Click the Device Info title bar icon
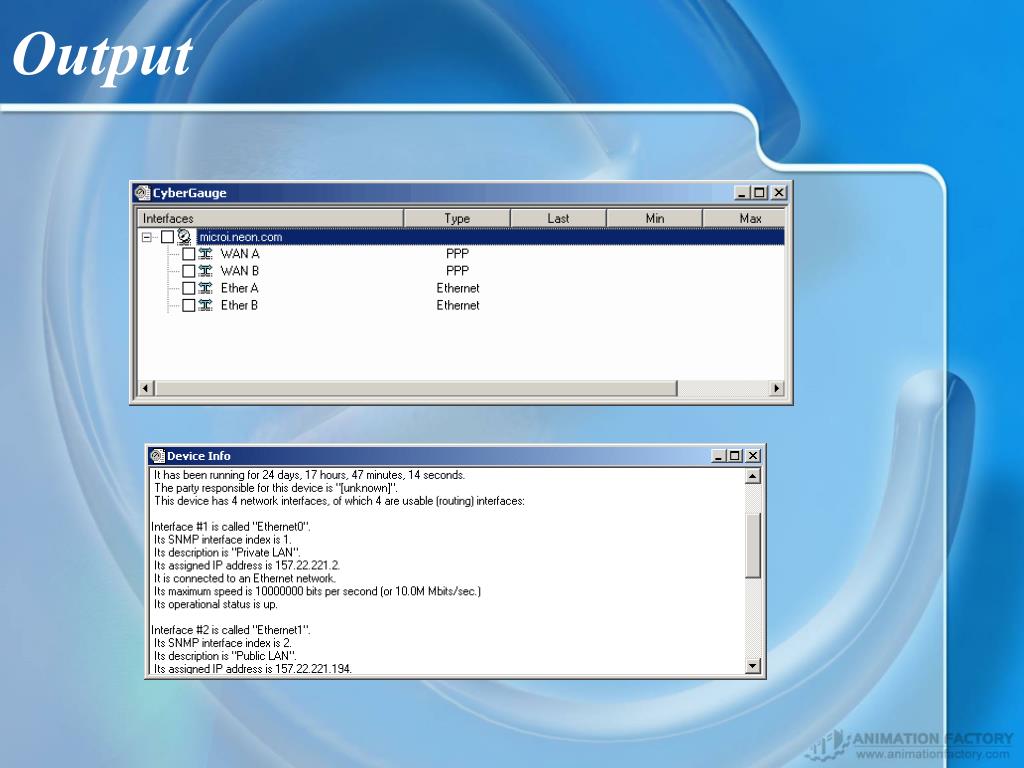This screenshot has width=1024, height=768. 157,456
